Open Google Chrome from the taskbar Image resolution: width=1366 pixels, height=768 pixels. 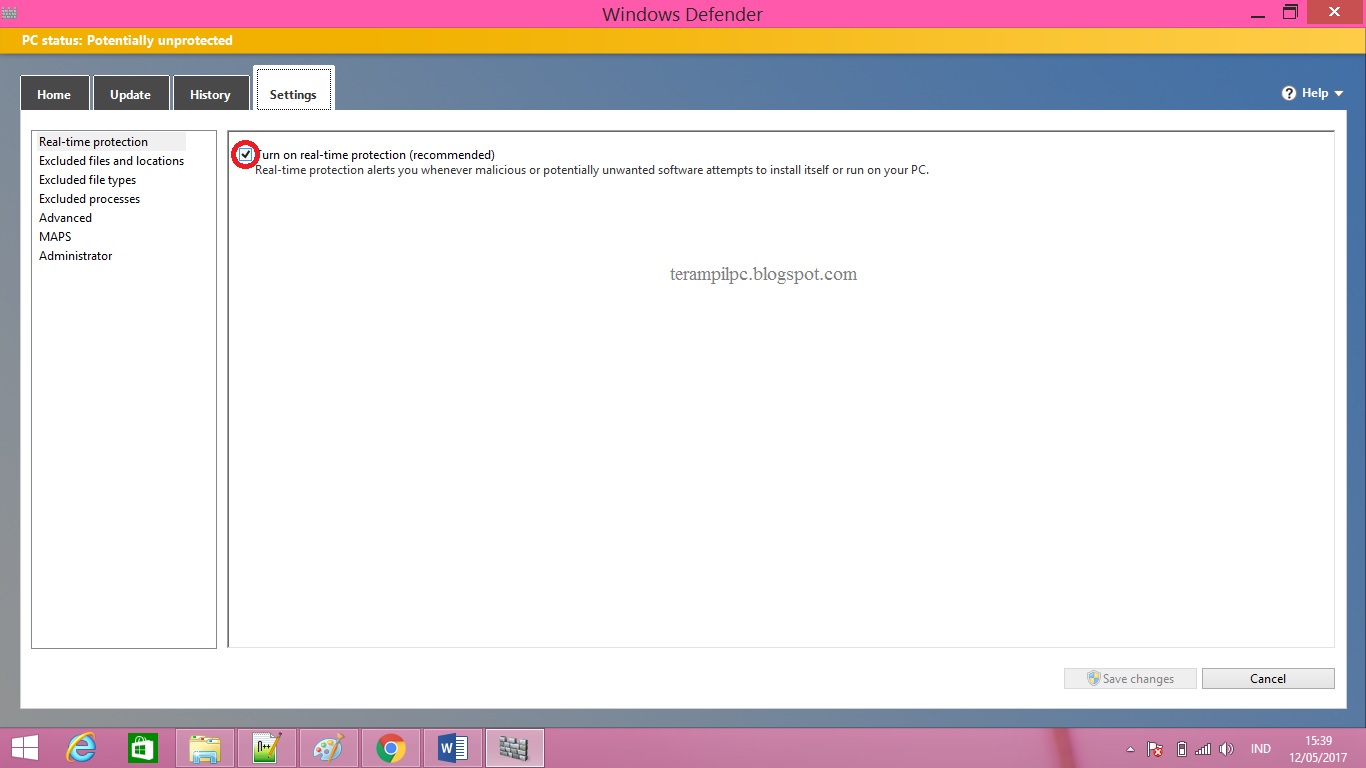click(x=391, y=748)
